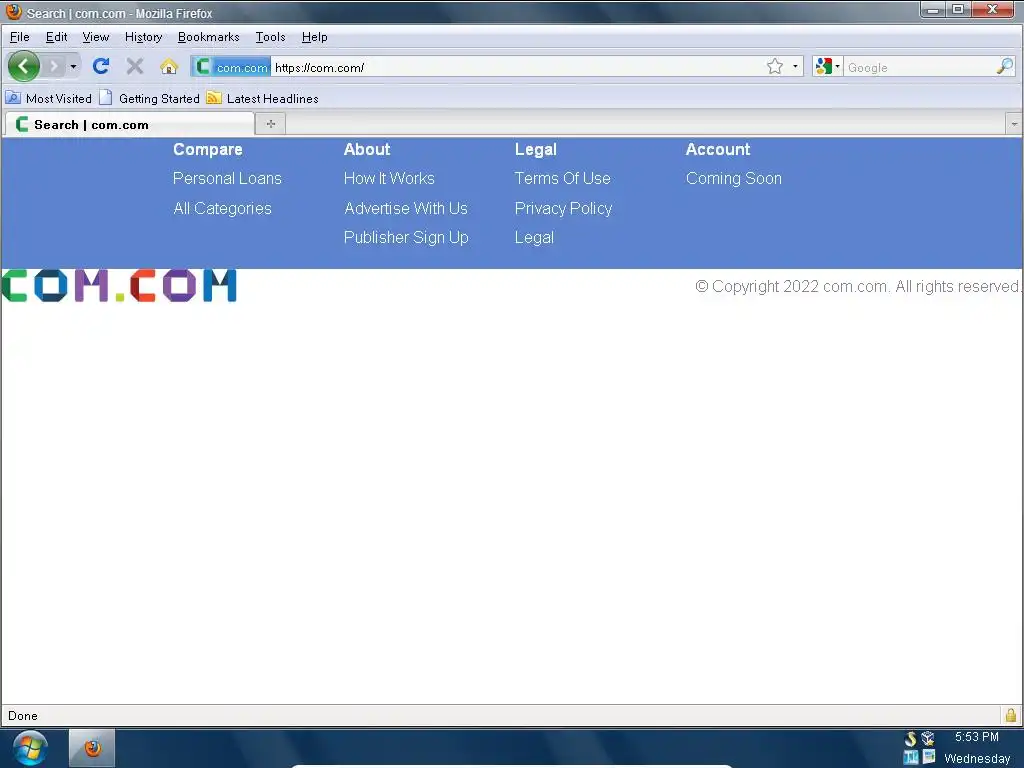Open a new tab with the plus button
The height and width of the screenshot is (768, 1024).
point(270,123)
